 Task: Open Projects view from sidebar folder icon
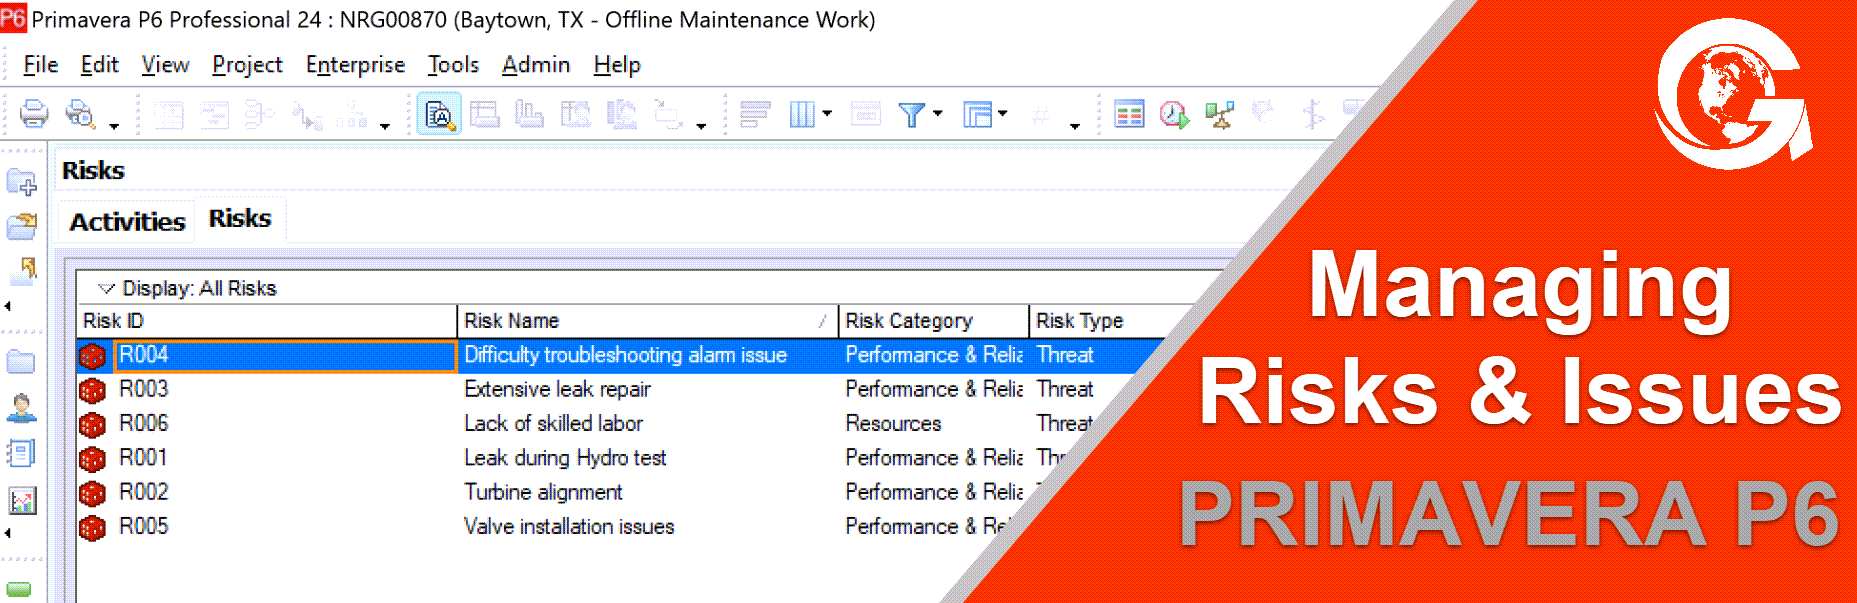click(21, 361)
